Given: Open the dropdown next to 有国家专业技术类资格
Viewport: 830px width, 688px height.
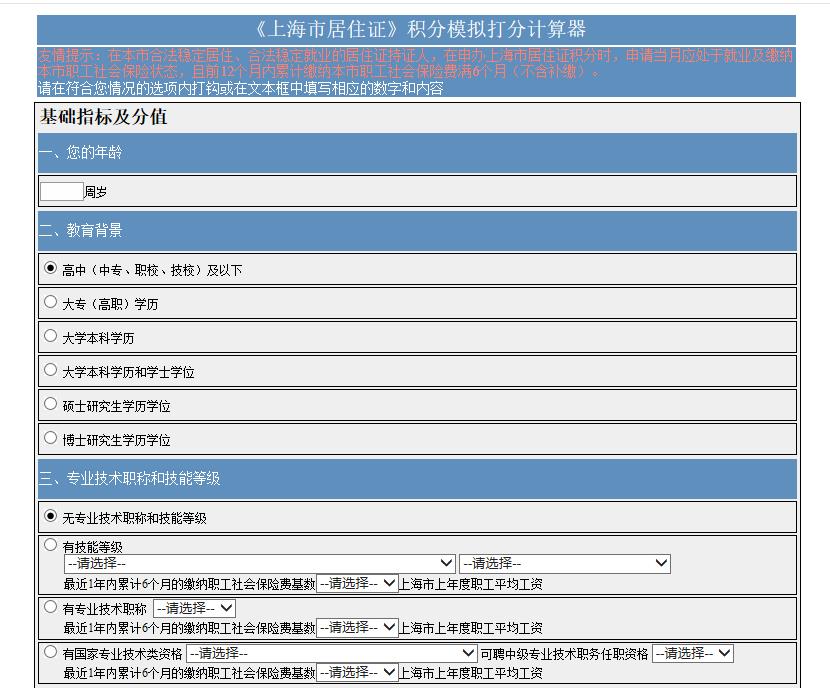Looking at the screenshot, I should coord(331,654).
